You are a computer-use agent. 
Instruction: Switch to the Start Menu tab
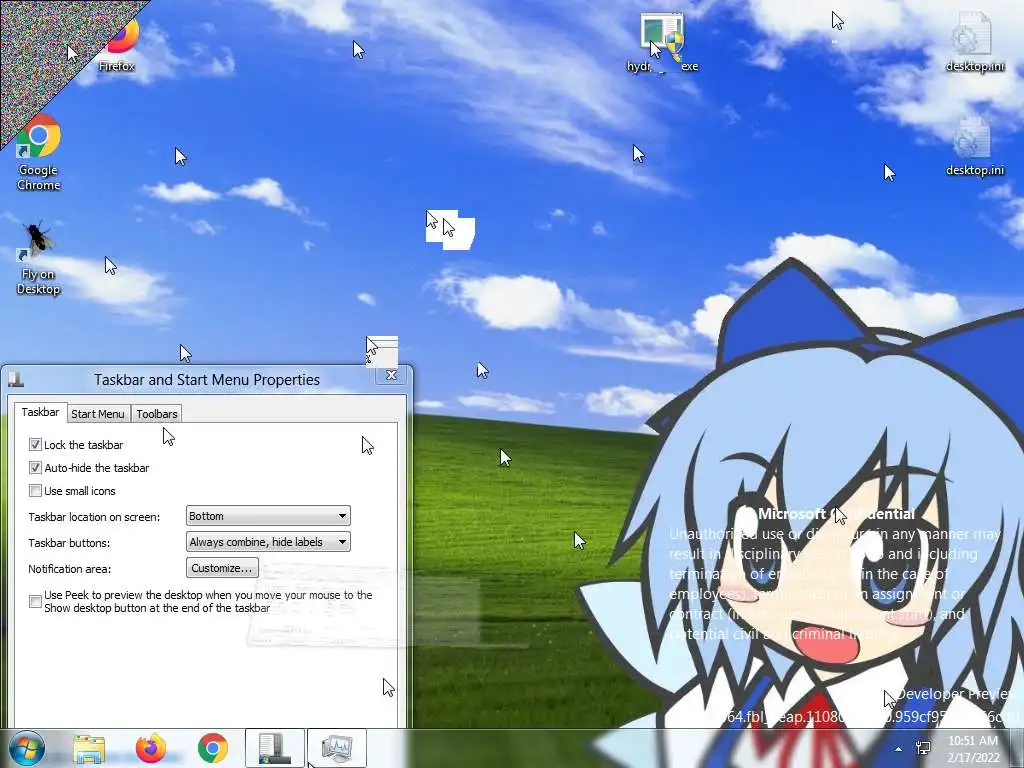(x=98, y=414)
